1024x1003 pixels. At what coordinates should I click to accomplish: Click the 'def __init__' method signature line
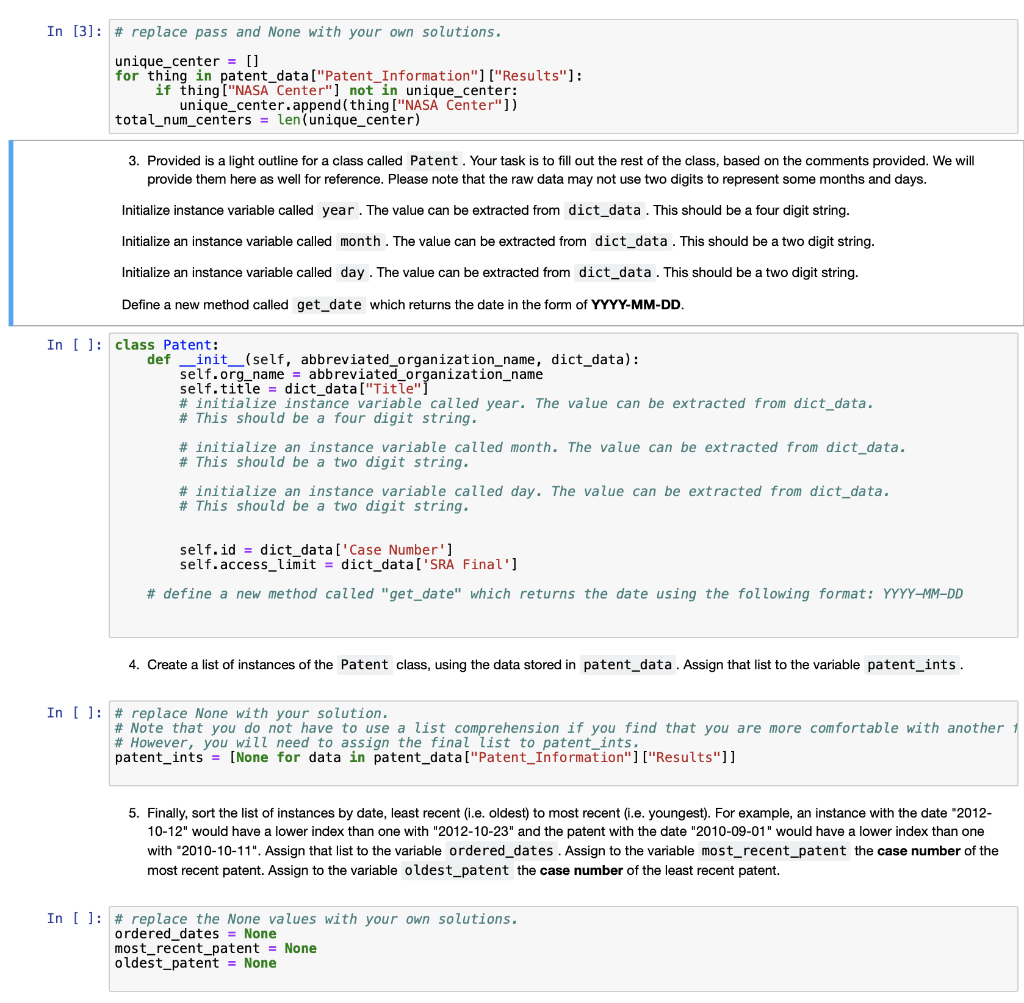pos(392,360)
